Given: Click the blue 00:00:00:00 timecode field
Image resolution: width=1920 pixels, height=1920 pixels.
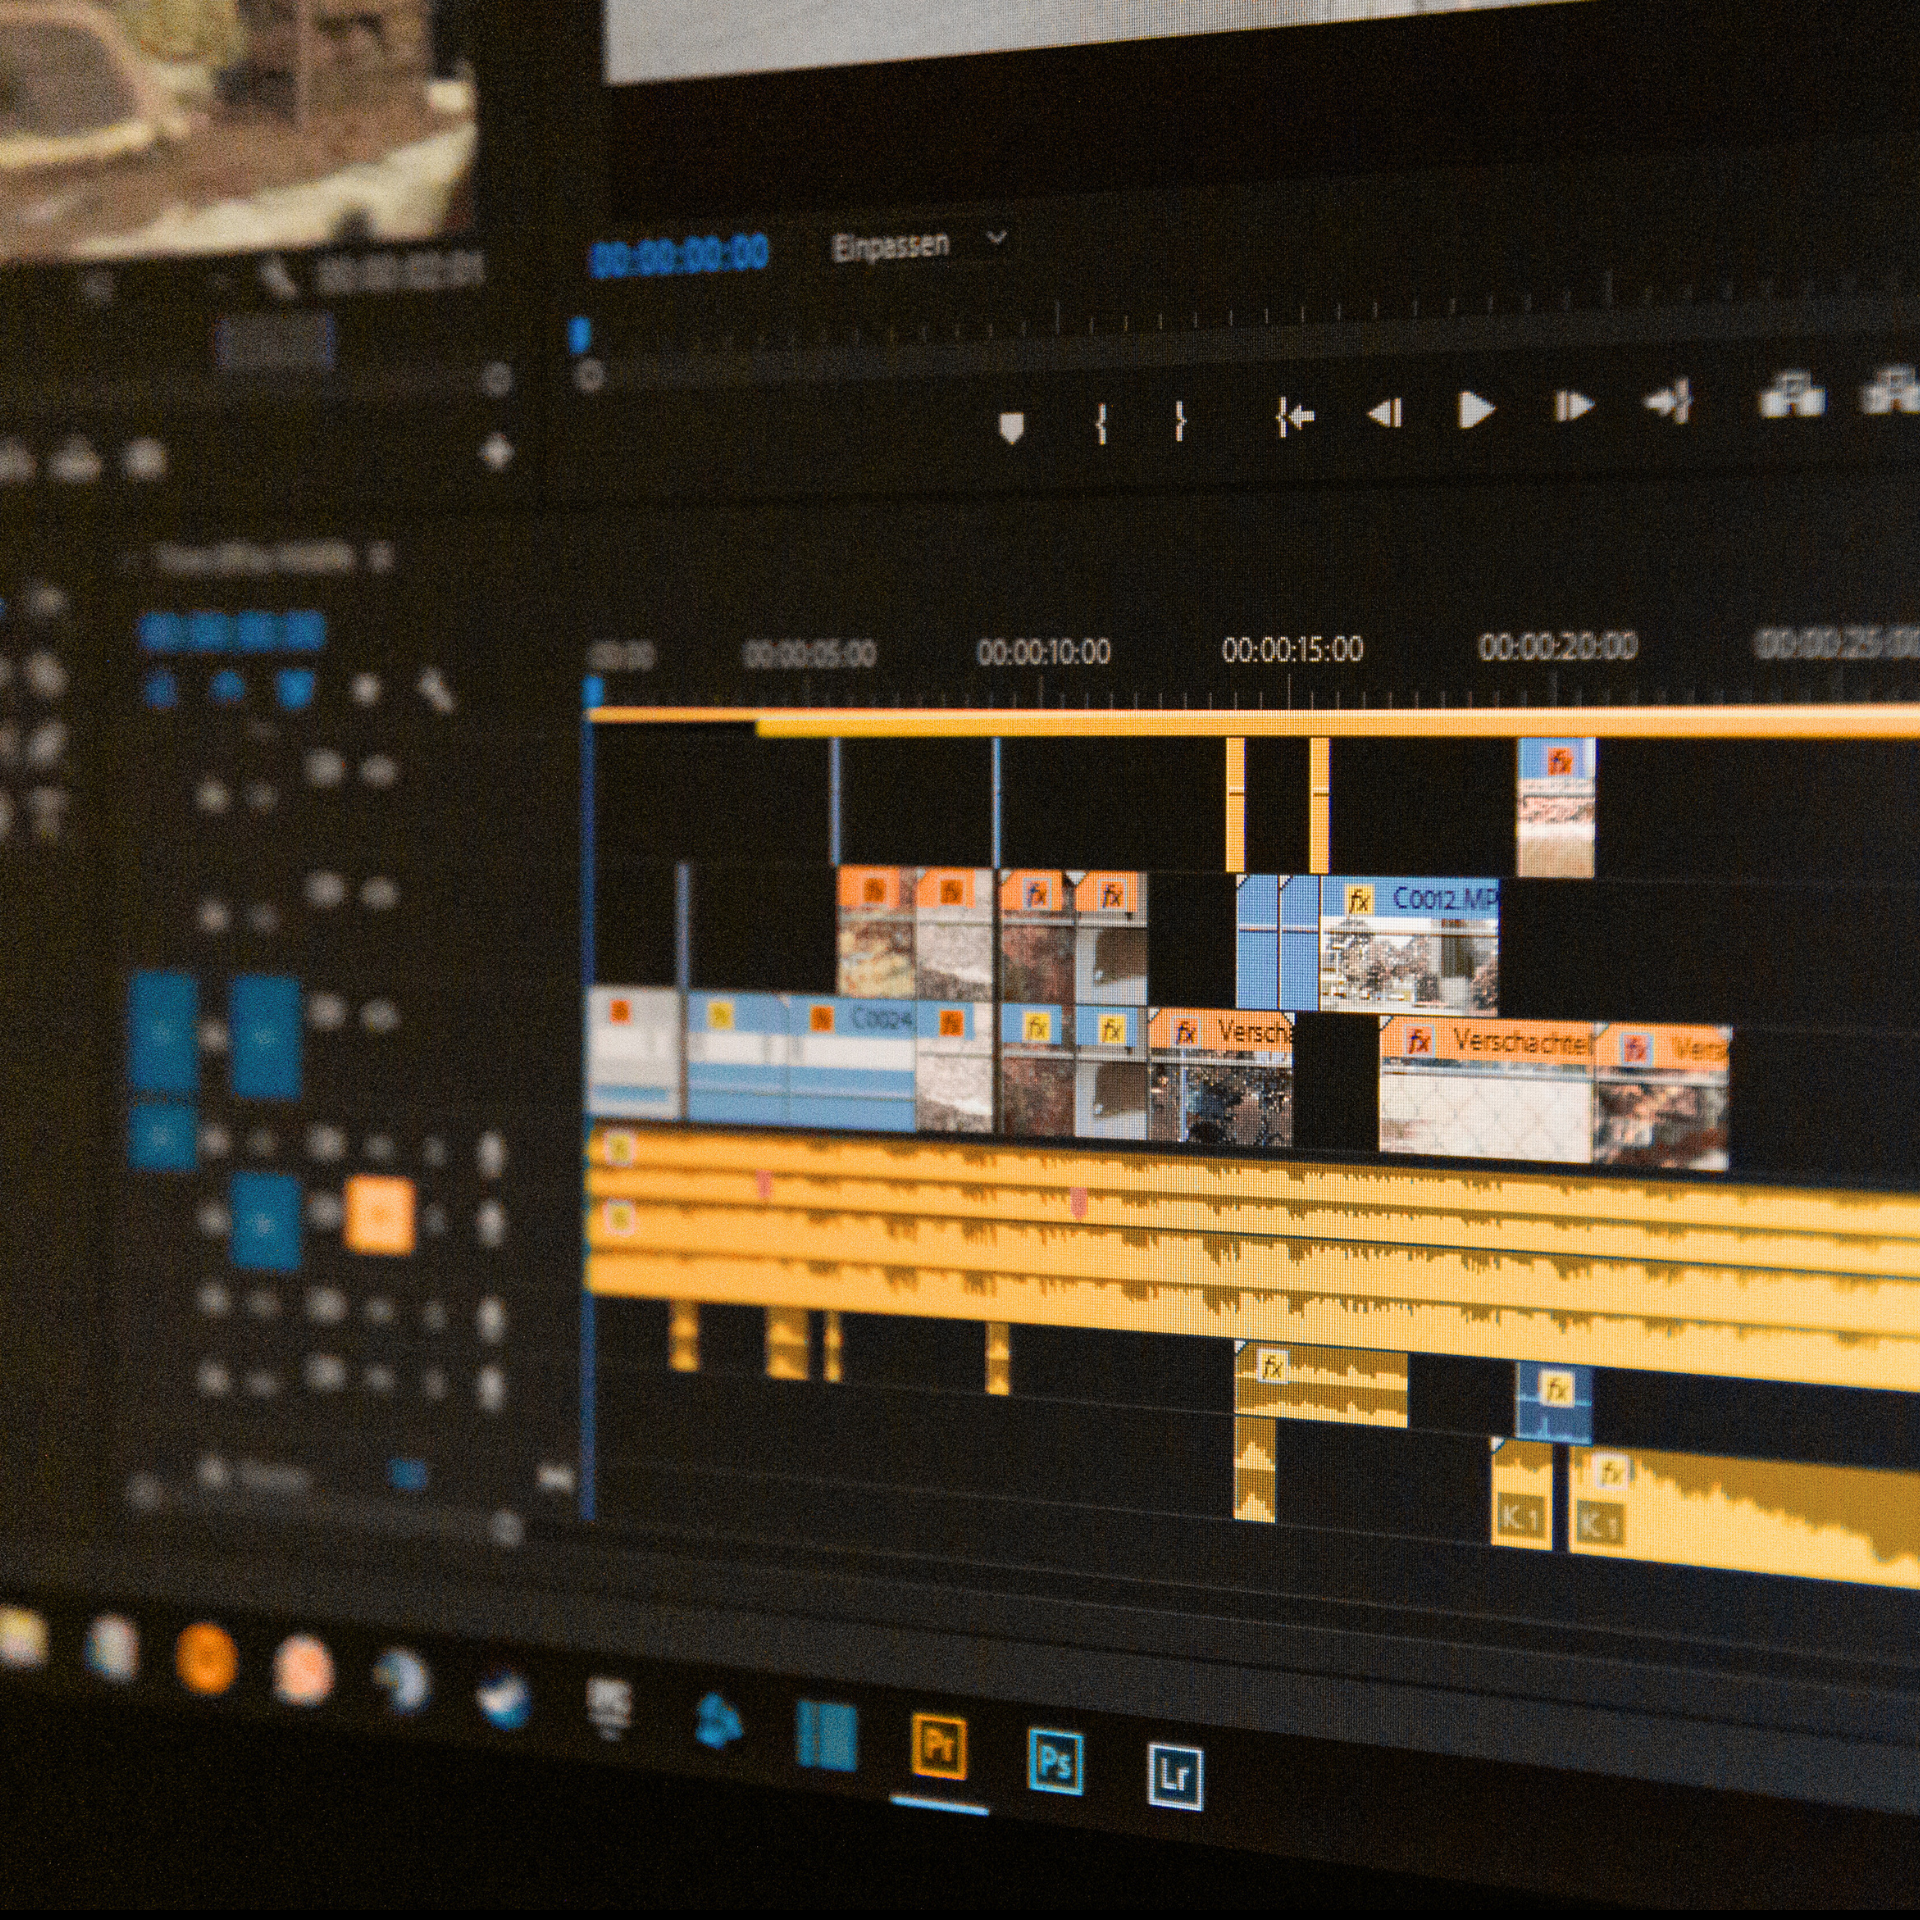Looking at the screenshot, I should tap(680, 255).
